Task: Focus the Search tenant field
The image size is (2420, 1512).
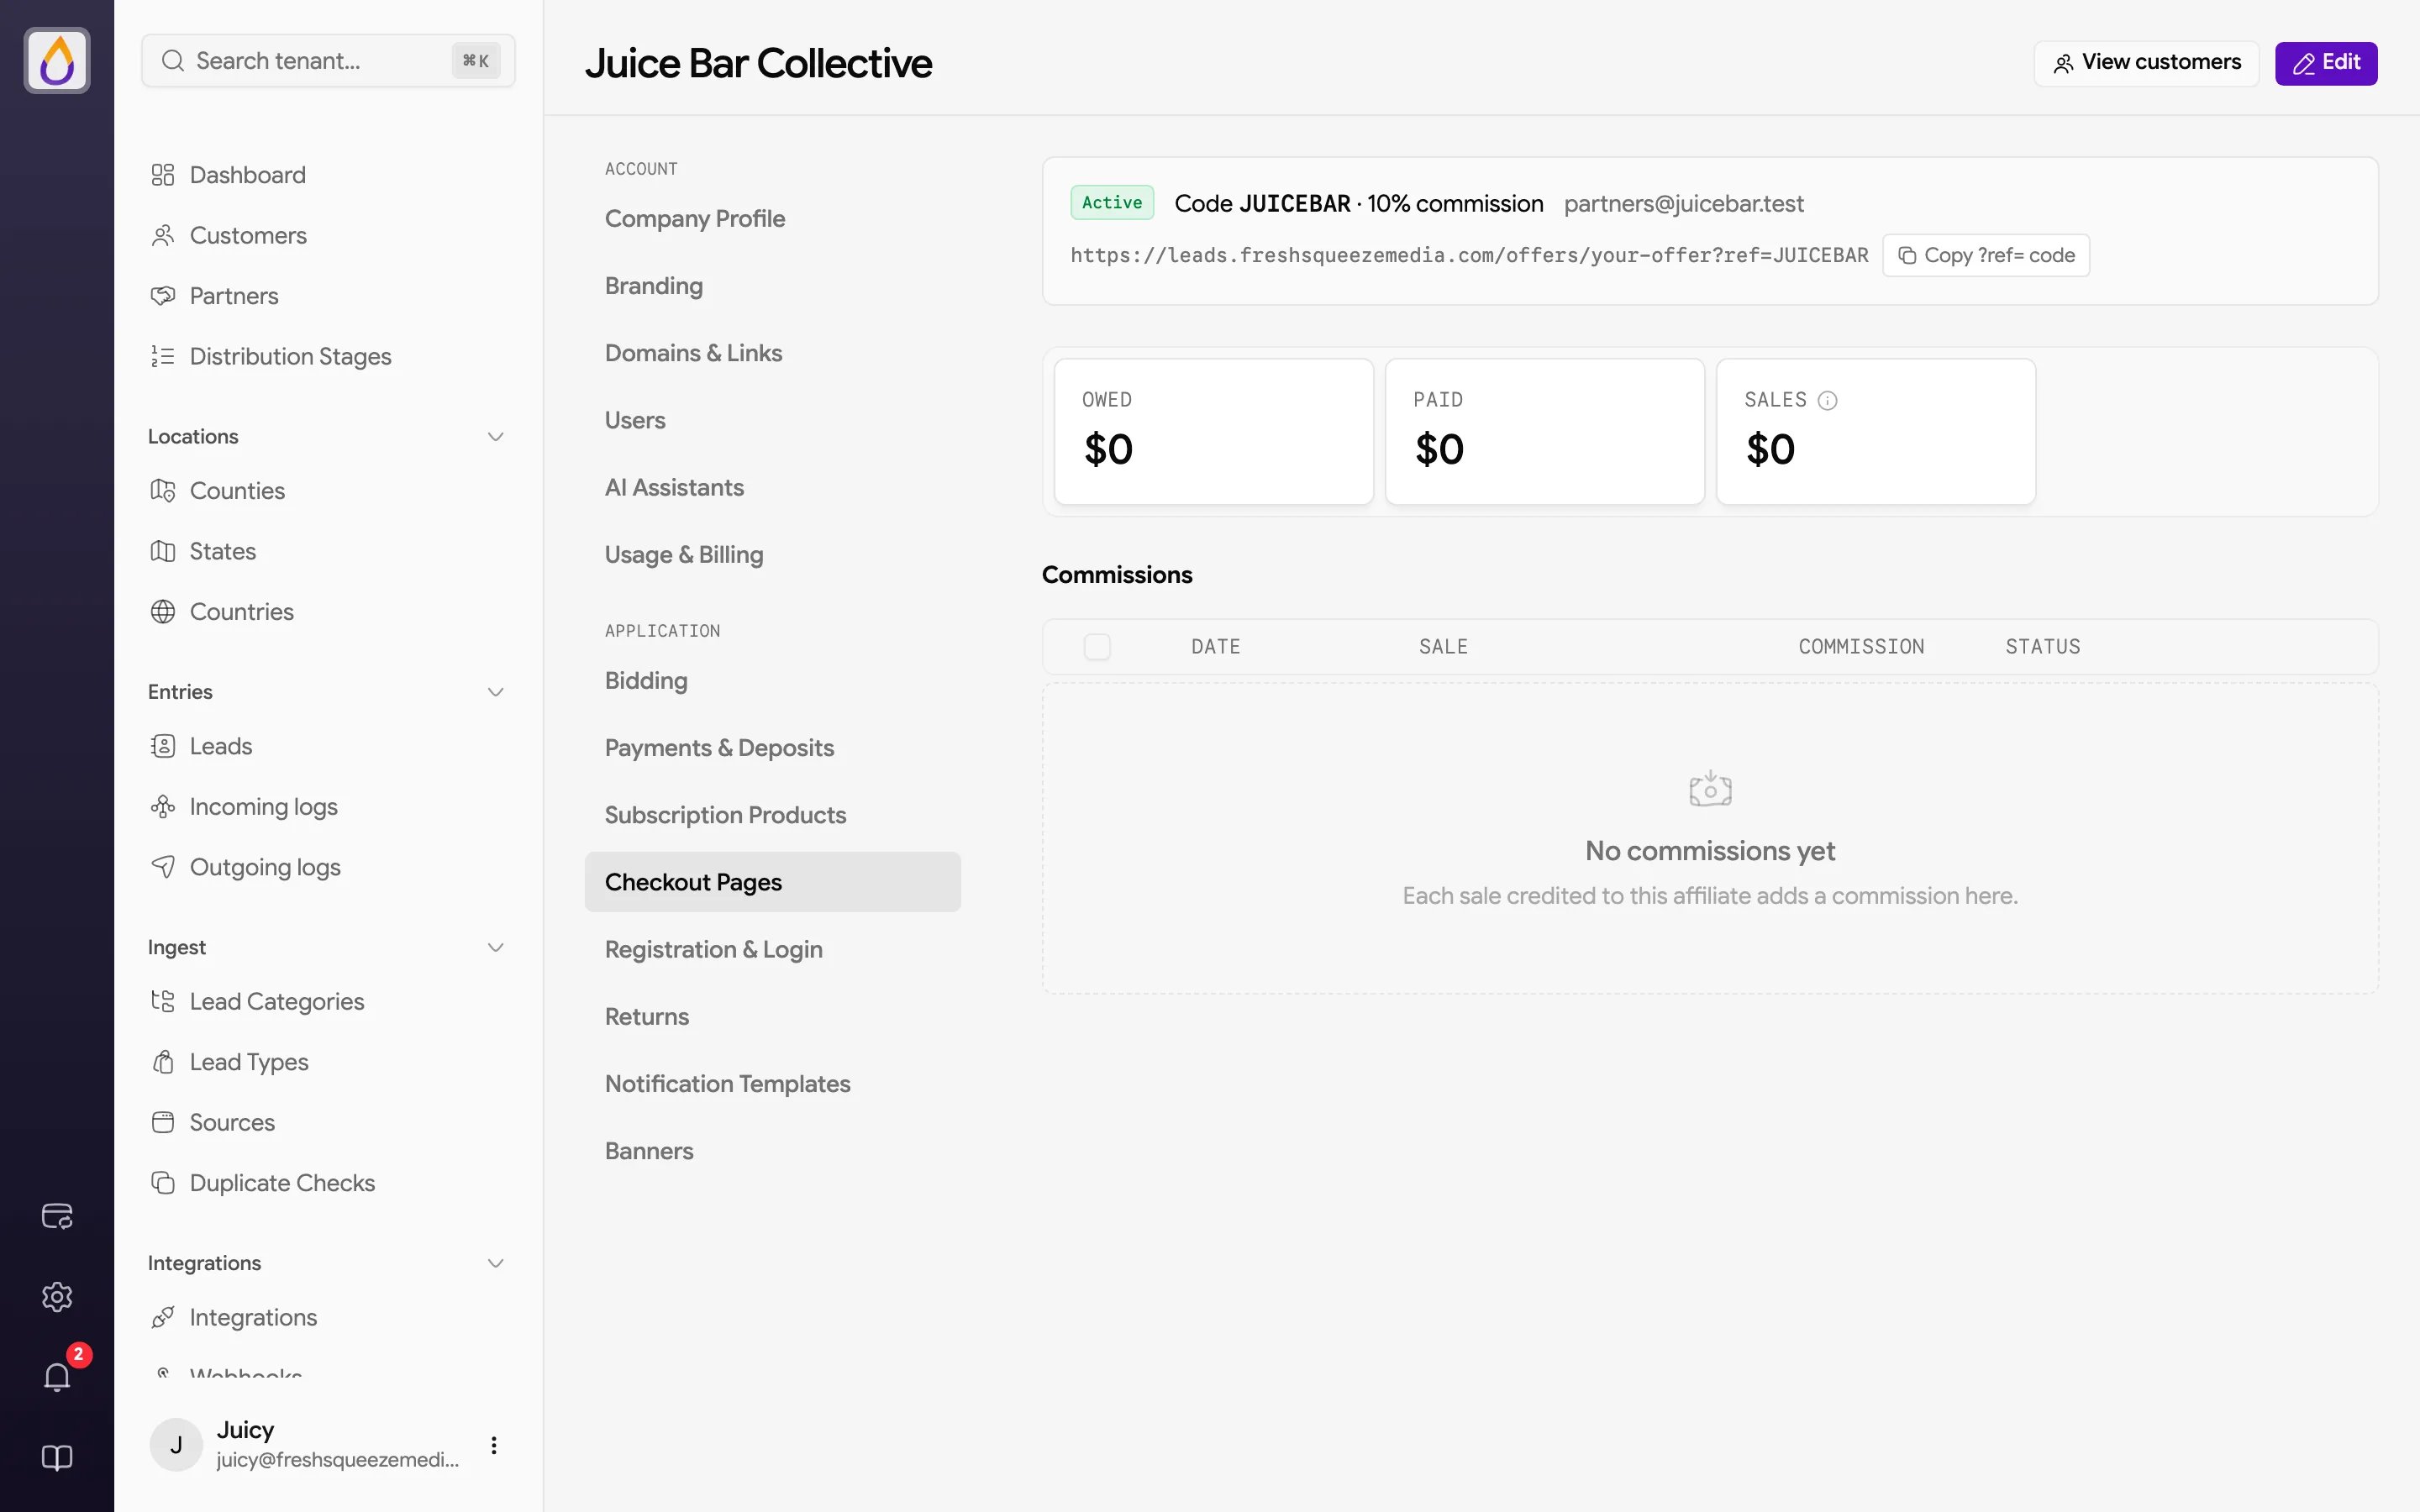Action: click(x=328, y=61)
